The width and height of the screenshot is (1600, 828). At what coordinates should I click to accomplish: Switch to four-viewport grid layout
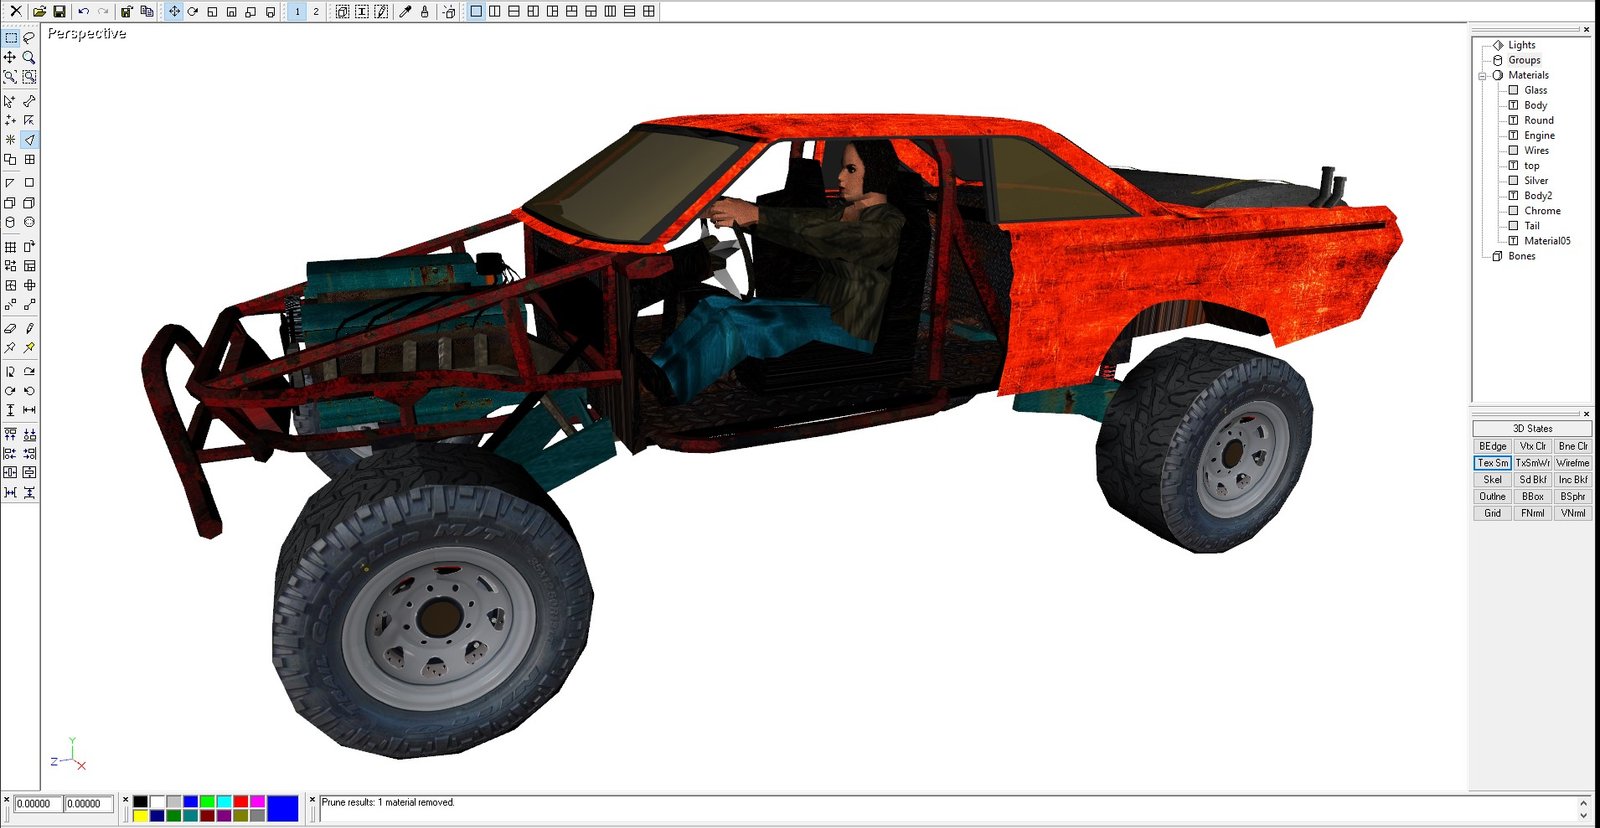(649, 11)
